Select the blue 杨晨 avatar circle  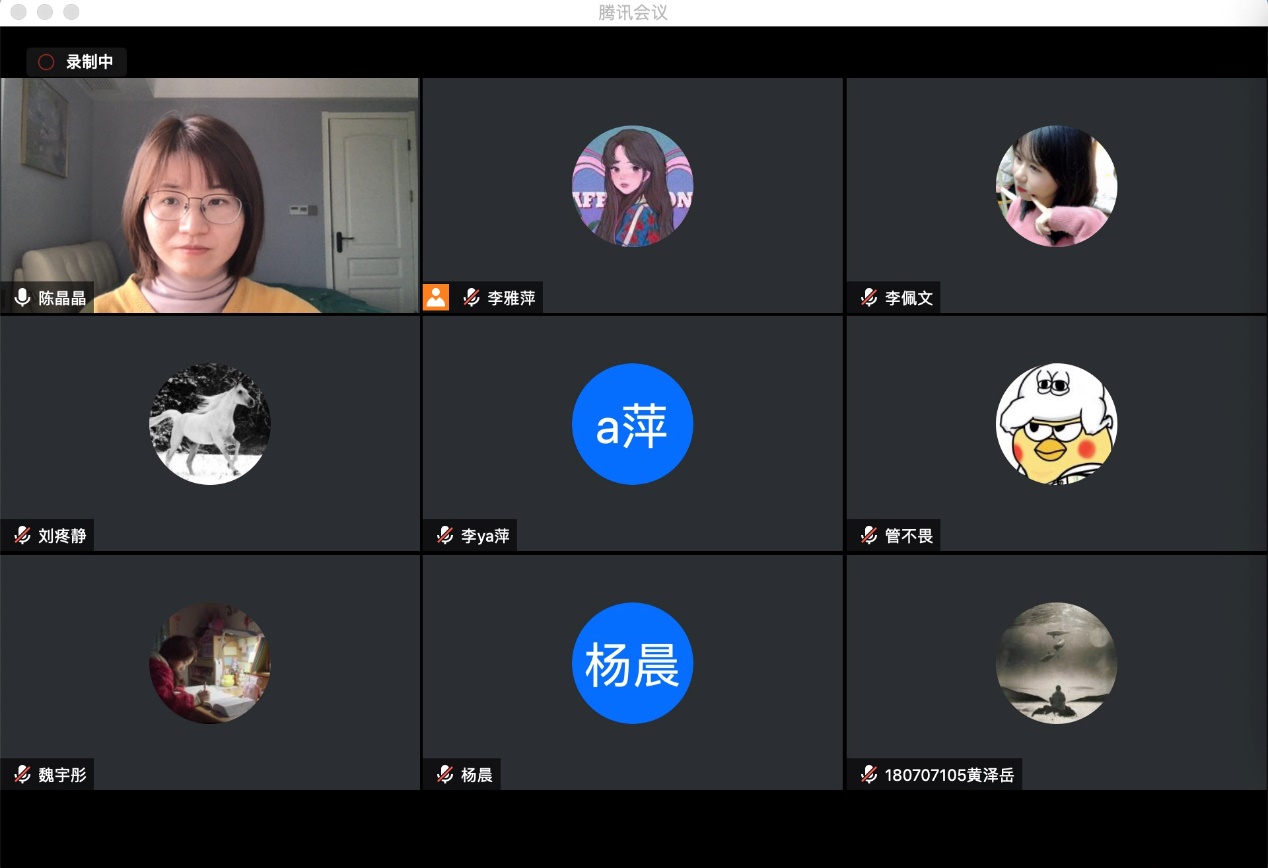[632, 663]
